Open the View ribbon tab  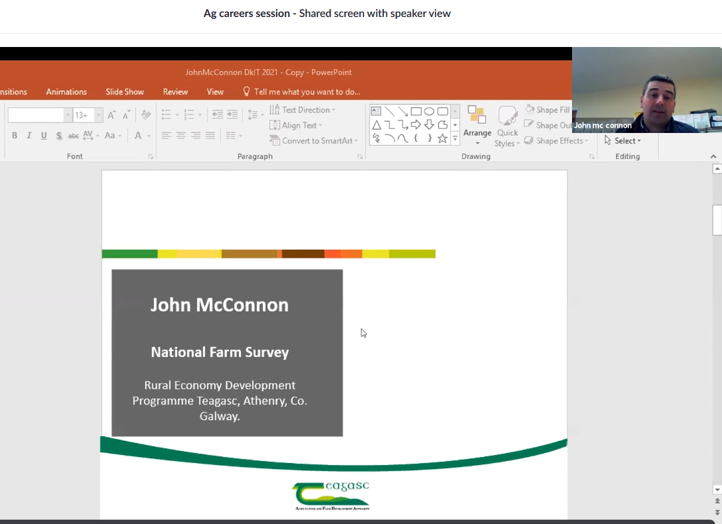point(215,92)
